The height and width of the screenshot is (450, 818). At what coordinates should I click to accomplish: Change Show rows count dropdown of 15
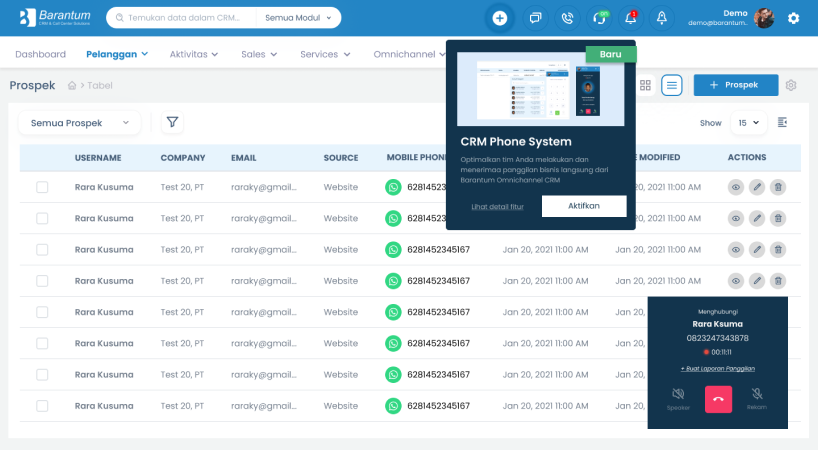tap(749, 123)
